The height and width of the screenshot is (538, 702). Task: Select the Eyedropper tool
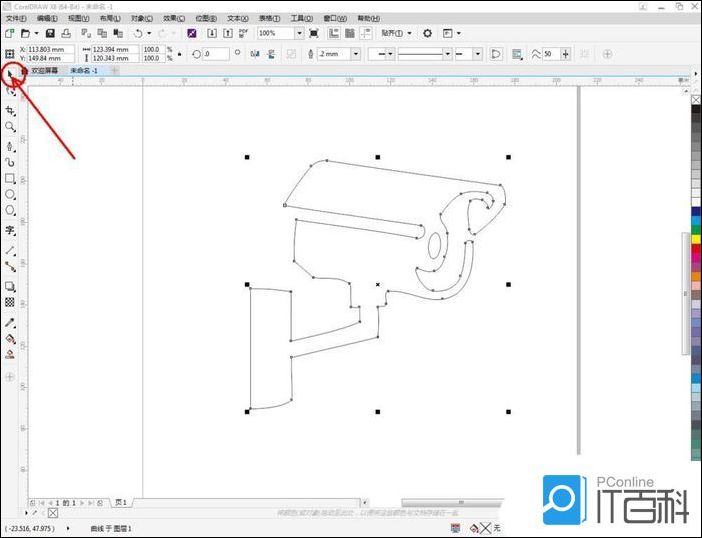click(x=10, y=323)
